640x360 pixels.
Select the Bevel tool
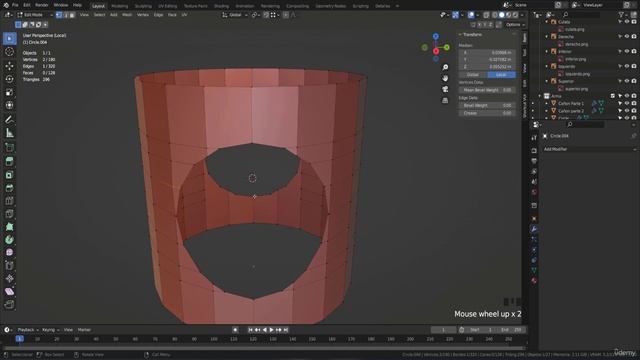9,188
